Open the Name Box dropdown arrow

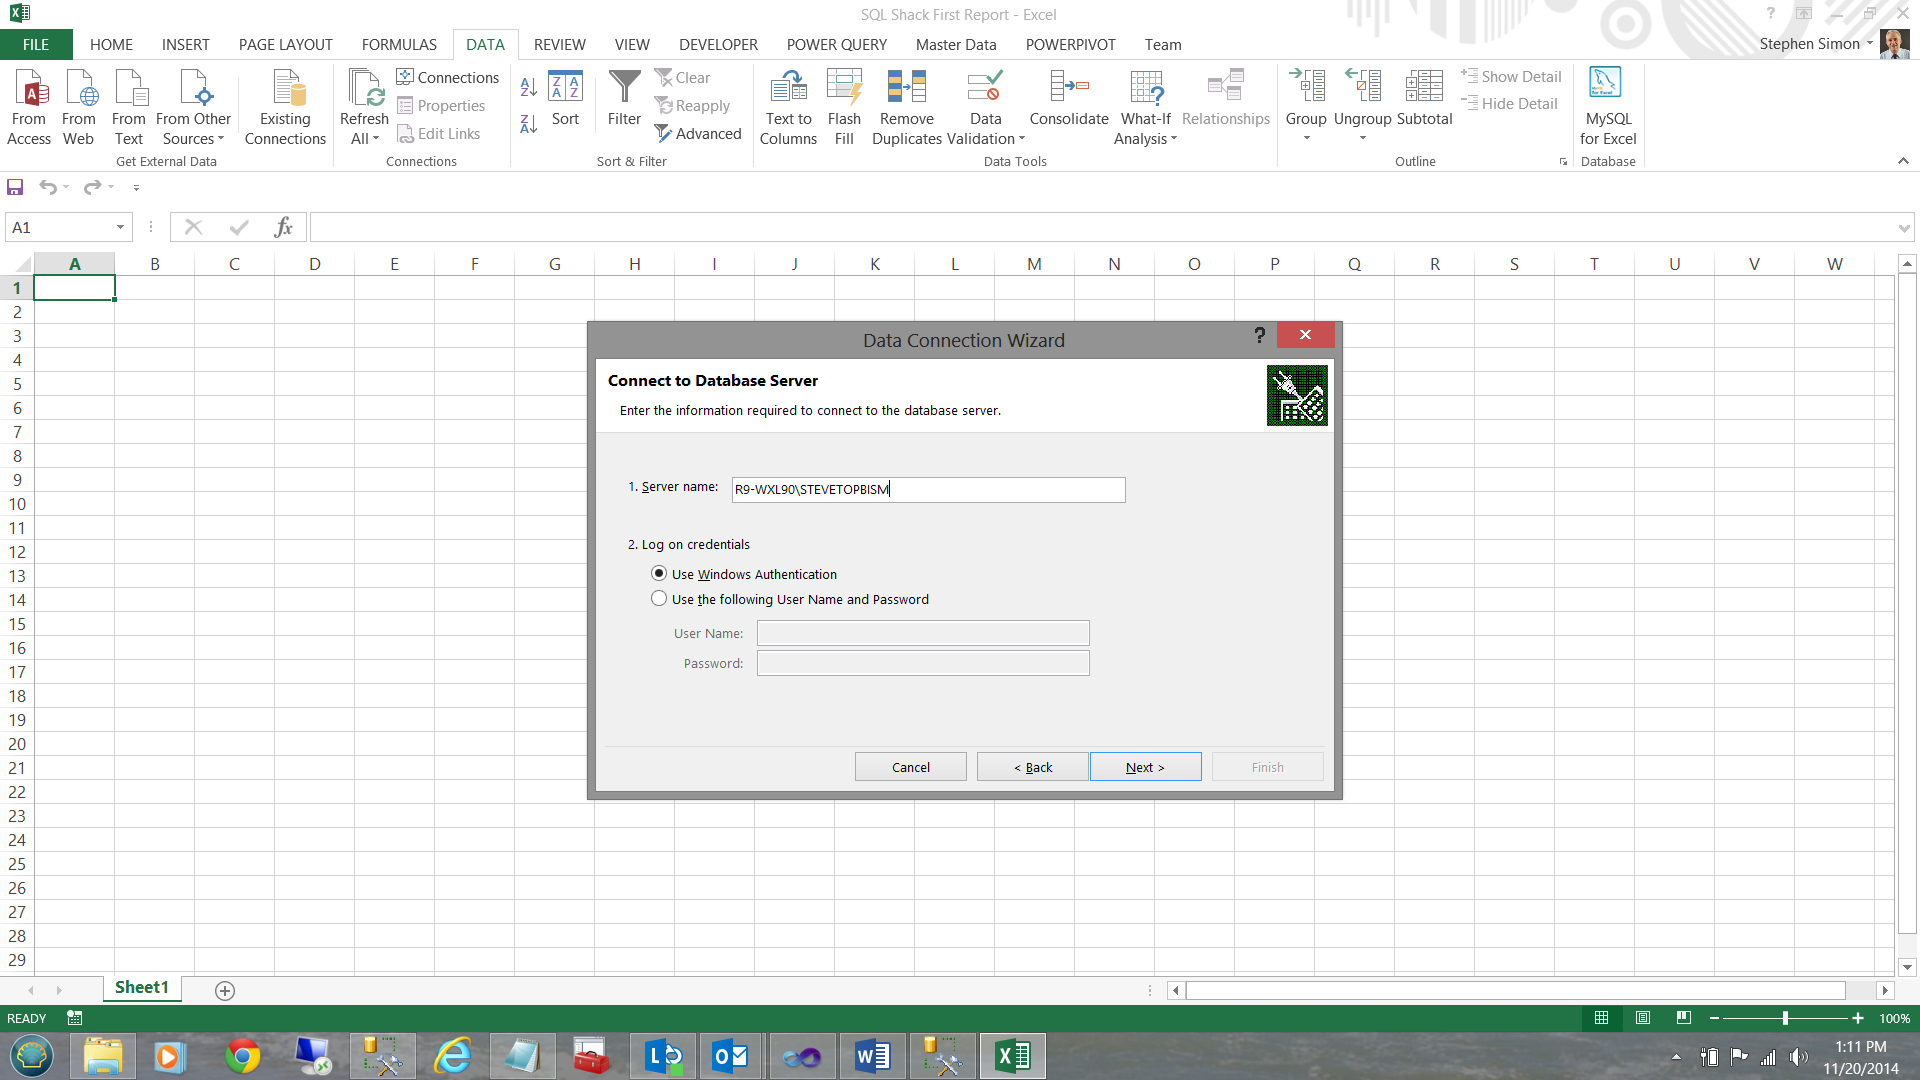120,228
